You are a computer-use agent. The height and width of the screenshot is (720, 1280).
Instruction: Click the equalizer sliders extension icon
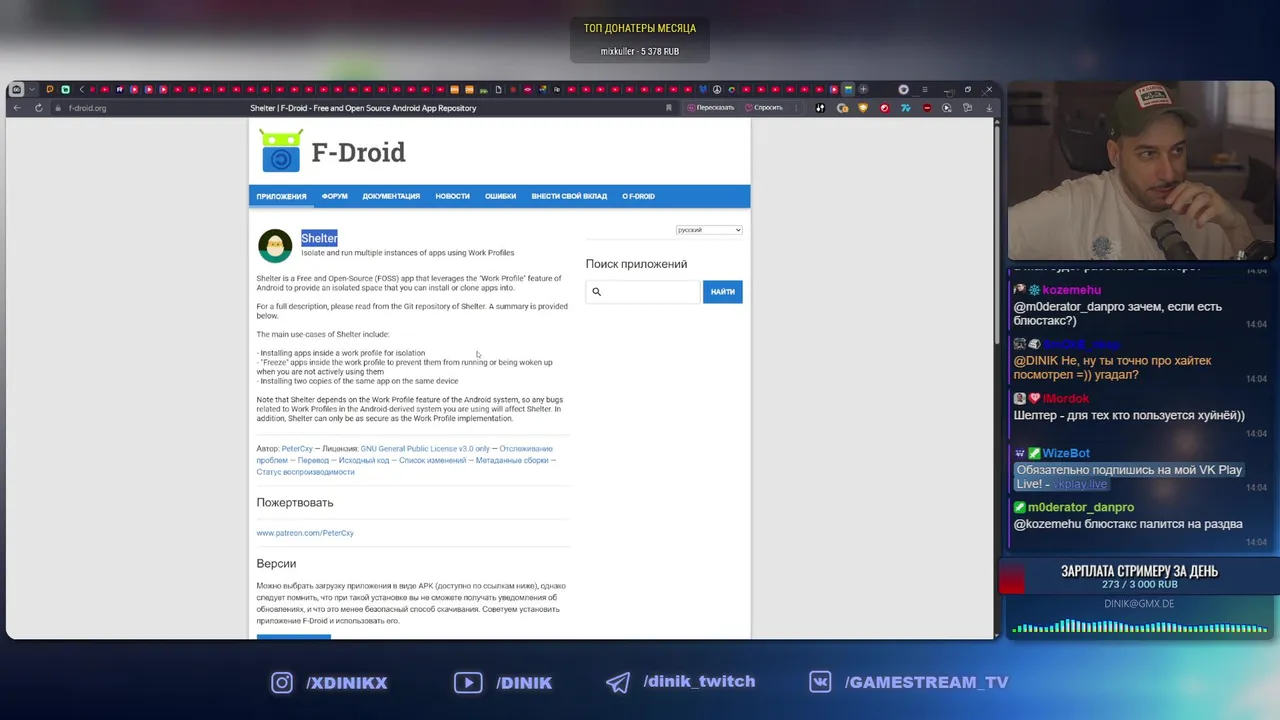(x=820, y=108)
